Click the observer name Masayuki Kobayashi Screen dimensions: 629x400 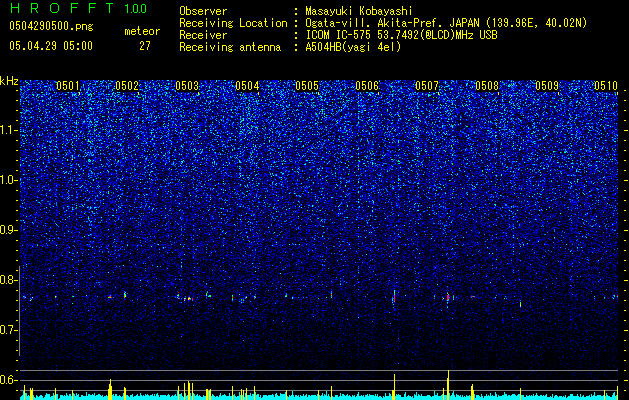[x=359, y=11]
